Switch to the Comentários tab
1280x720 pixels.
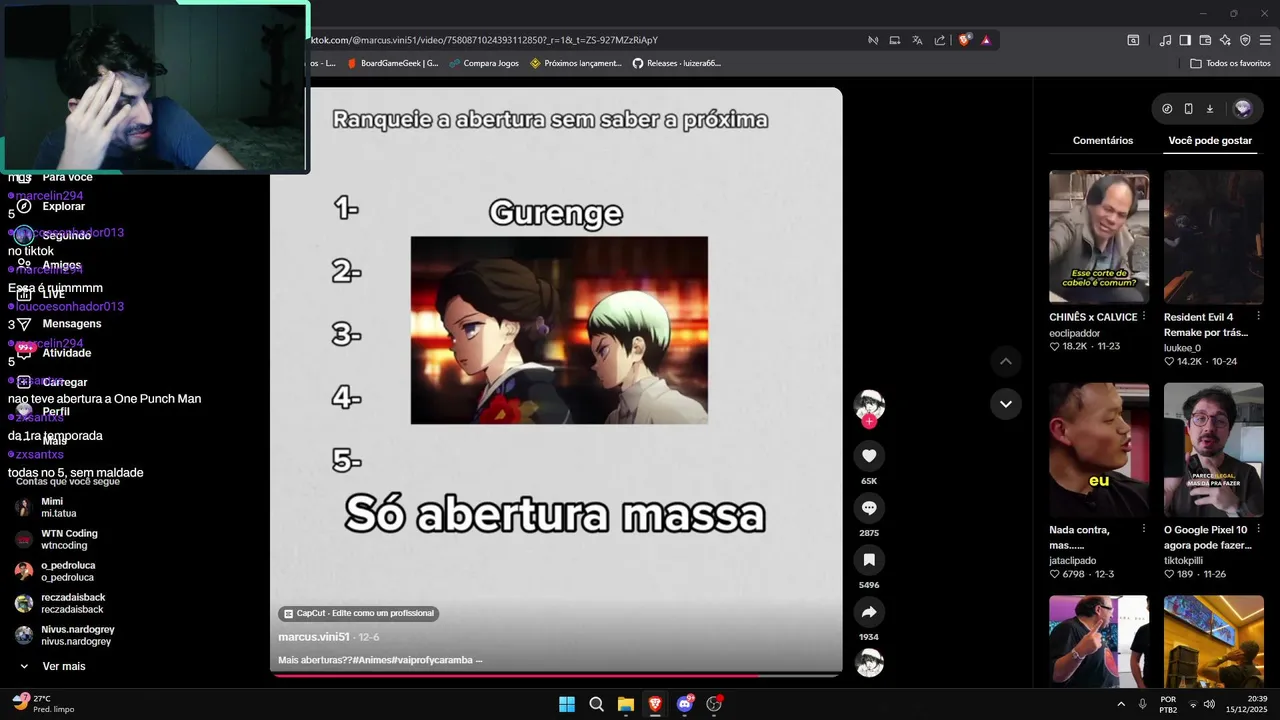(1103, 141)
